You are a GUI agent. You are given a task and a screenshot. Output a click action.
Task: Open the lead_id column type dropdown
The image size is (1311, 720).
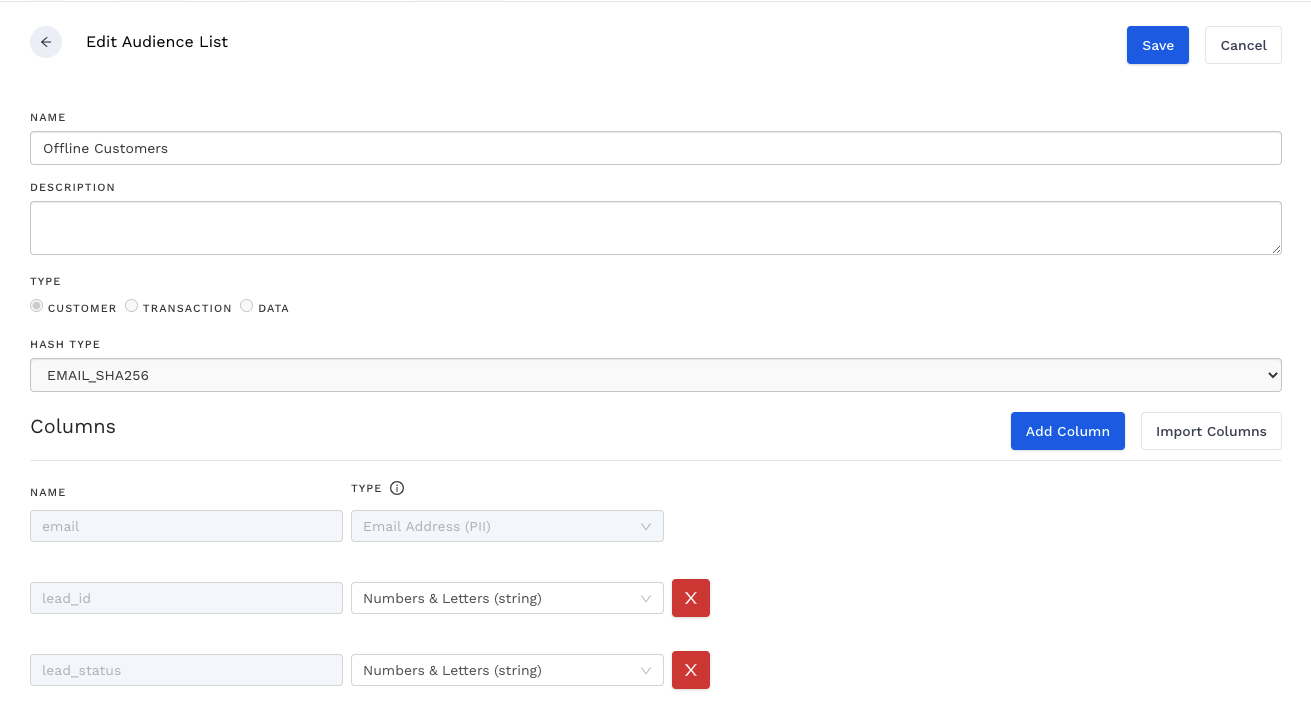(x=506, y=598)
